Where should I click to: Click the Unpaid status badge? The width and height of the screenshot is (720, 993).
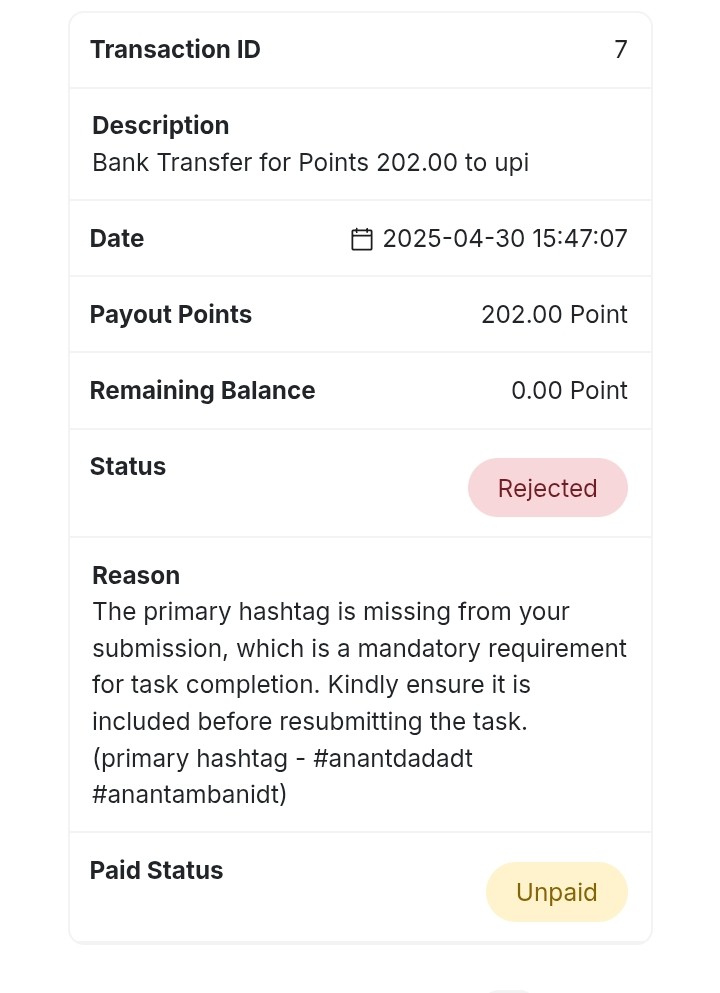557,892
